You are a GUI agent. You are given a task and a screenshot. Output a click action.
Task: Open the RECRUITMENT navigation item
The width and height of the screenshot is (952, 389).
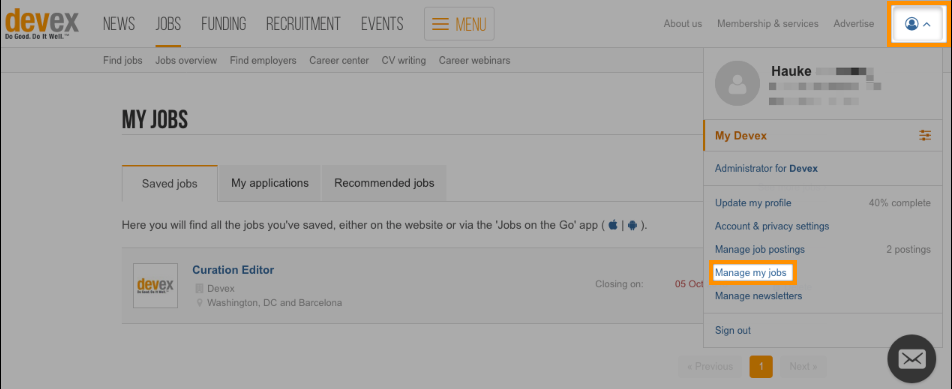click(304, 24)
